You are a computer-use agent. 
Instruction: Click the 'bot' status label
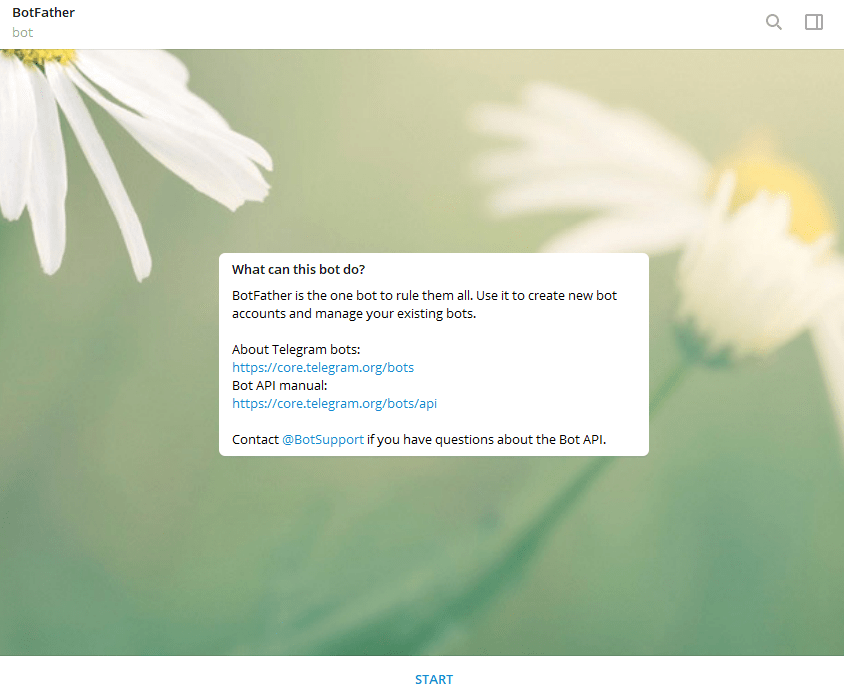point(22,32)
